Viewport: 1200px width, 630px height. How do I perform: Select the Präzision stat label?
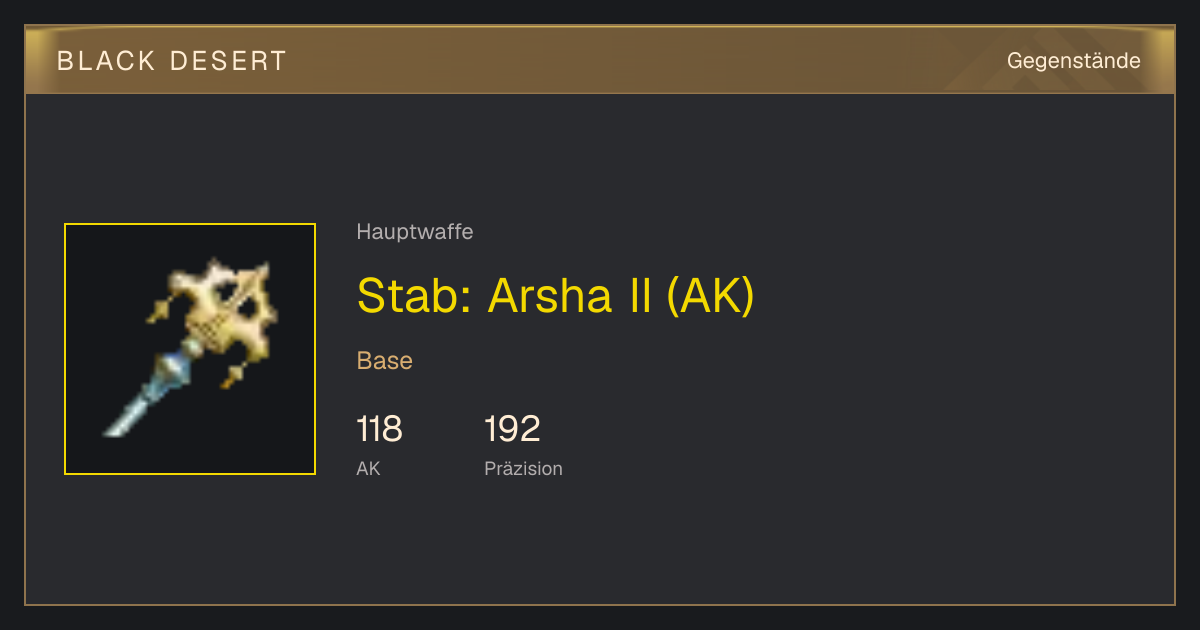523,468
